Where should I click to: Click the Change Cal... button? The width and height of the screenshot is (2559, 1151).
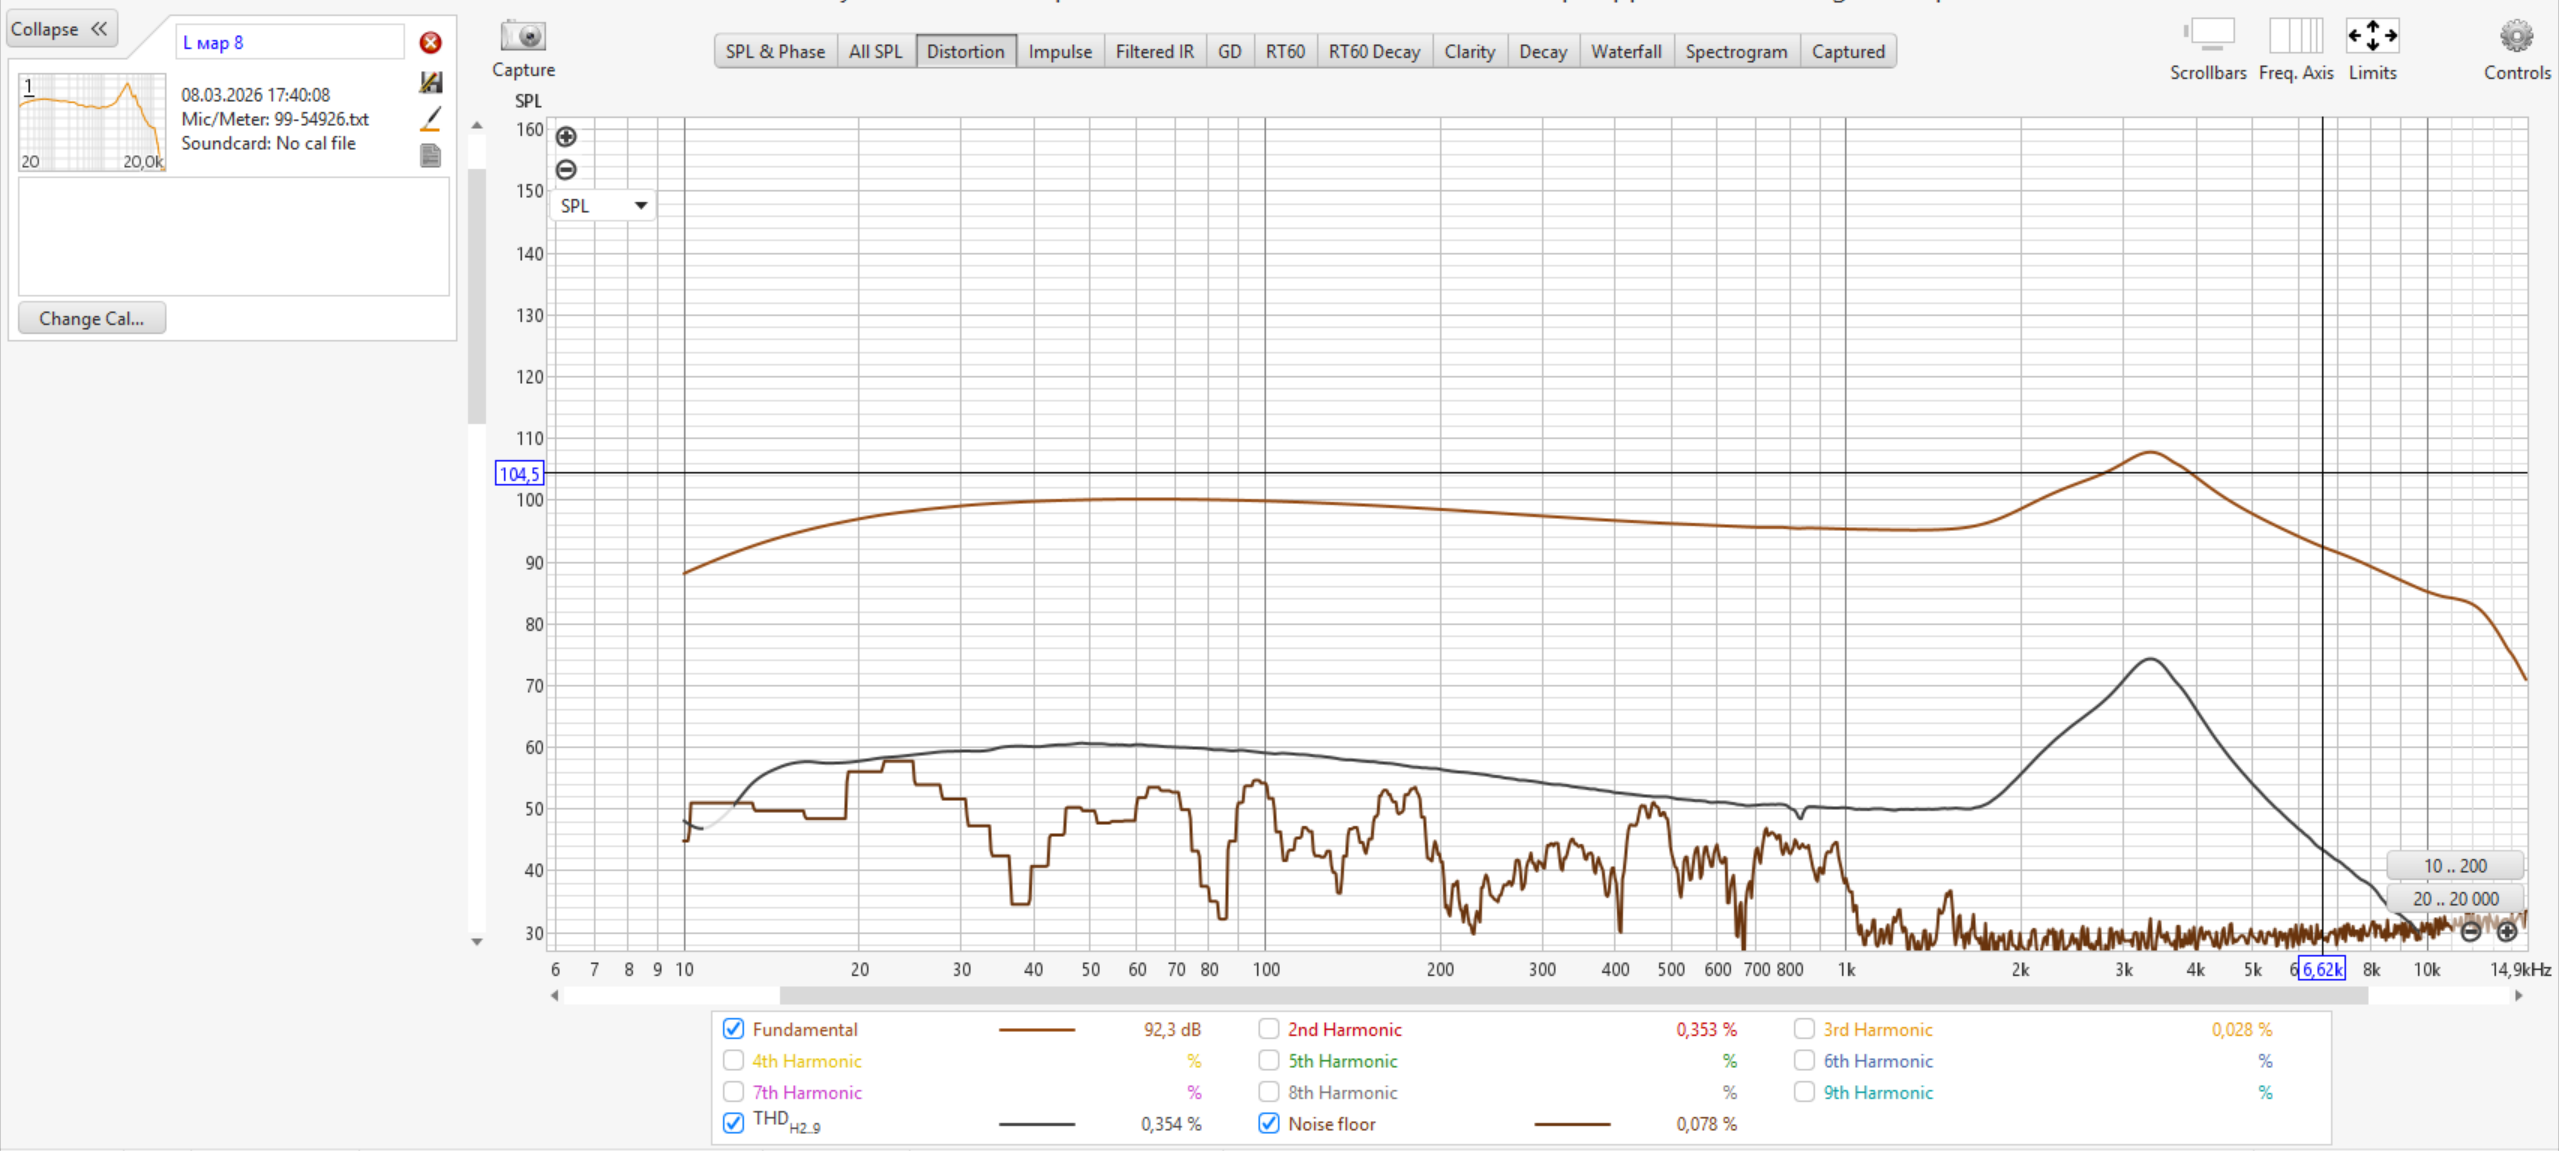coord(91,318)
